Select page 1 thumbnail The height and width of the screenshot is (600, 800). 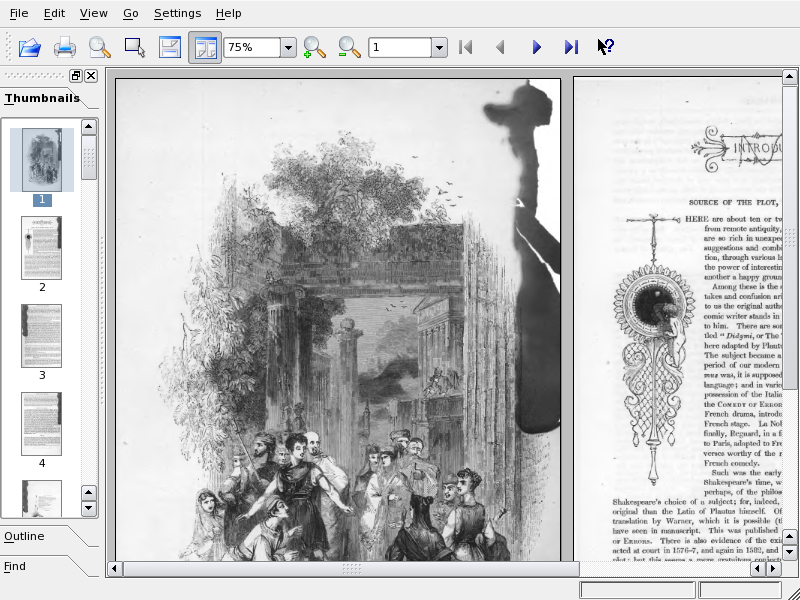(x=42, y=160)
